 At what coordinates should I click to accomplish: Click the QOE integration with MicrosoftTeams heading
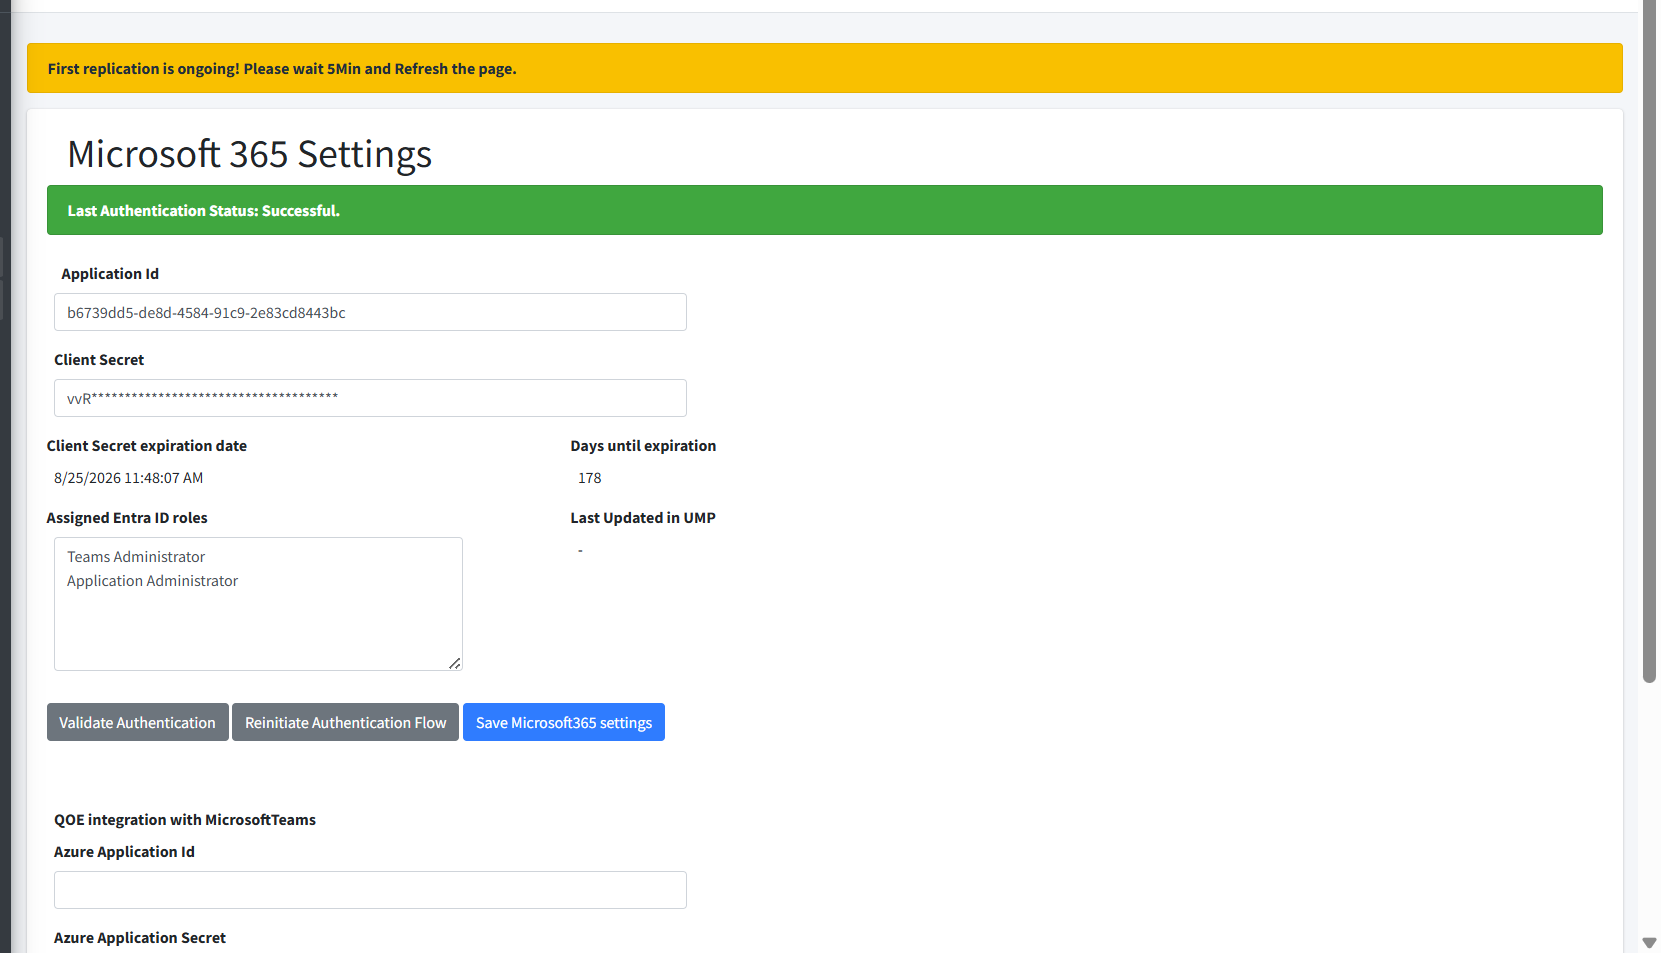point(185,820)
